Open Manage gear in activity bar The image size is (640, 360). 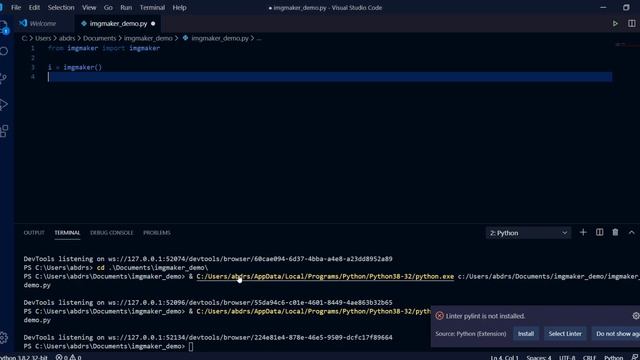coord(4,338)
